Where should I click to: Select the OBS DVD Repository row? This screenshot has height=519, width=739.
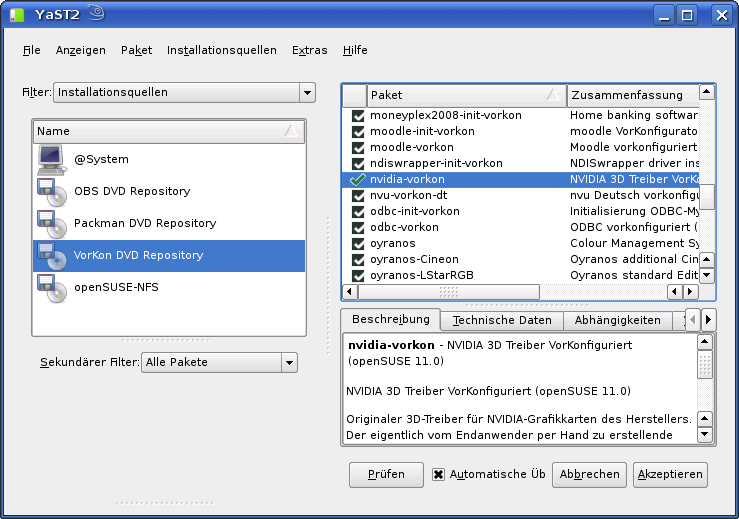coord(169,192)
